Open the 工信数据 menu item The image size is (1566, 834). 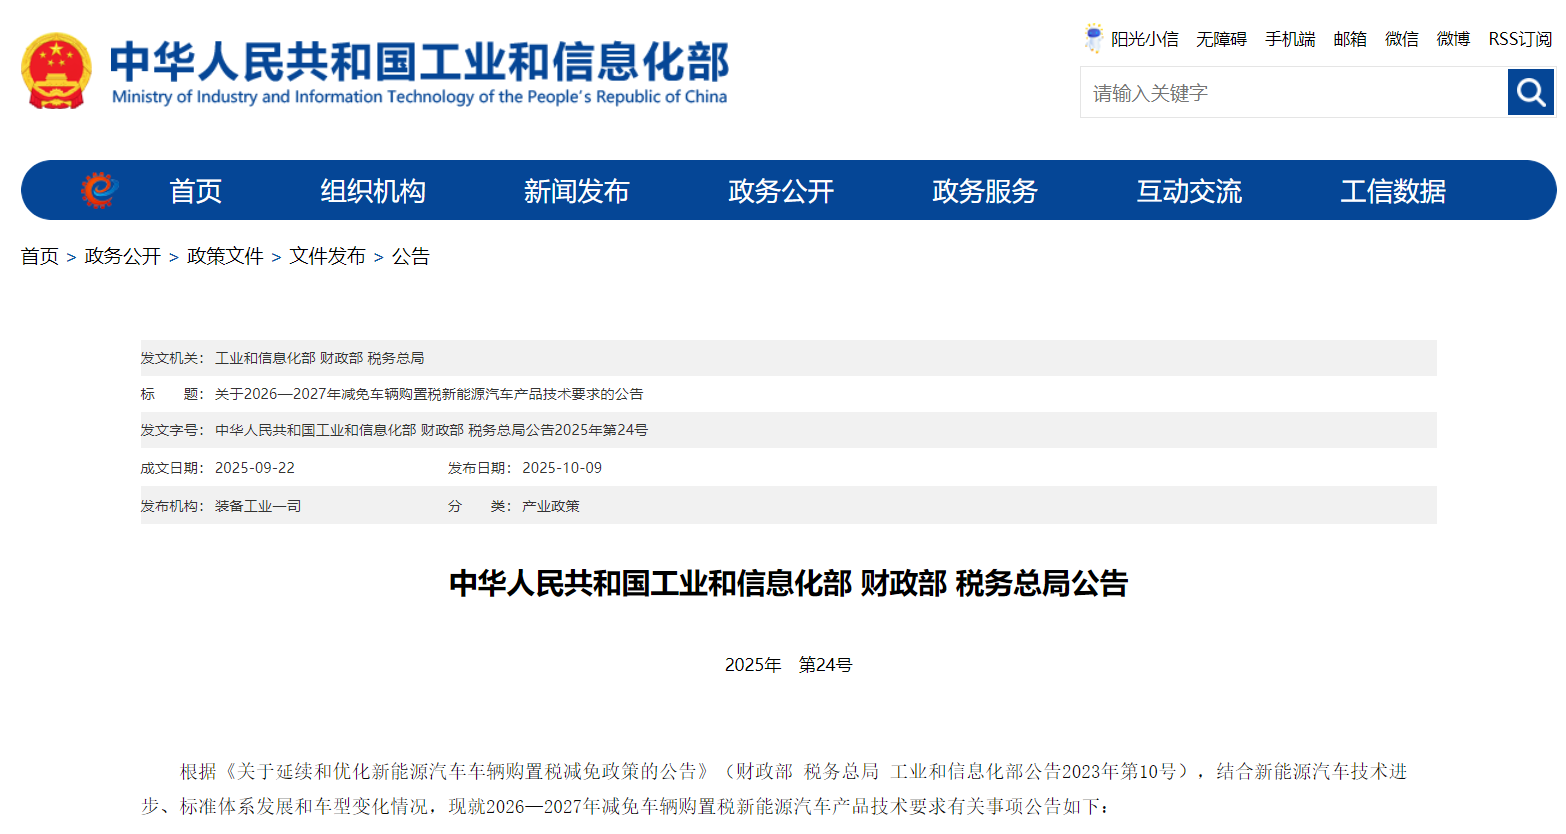(x=1392, y=191)
